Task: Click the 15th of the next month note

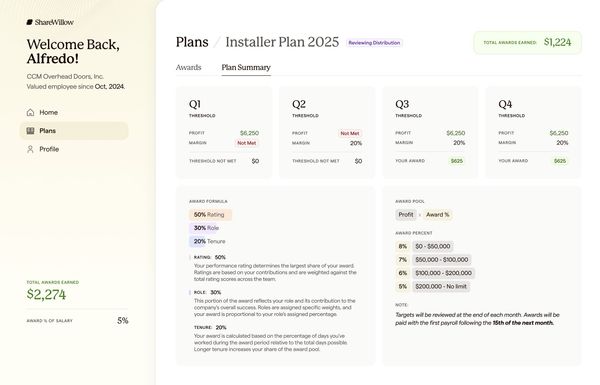Action: coord(523,323)
